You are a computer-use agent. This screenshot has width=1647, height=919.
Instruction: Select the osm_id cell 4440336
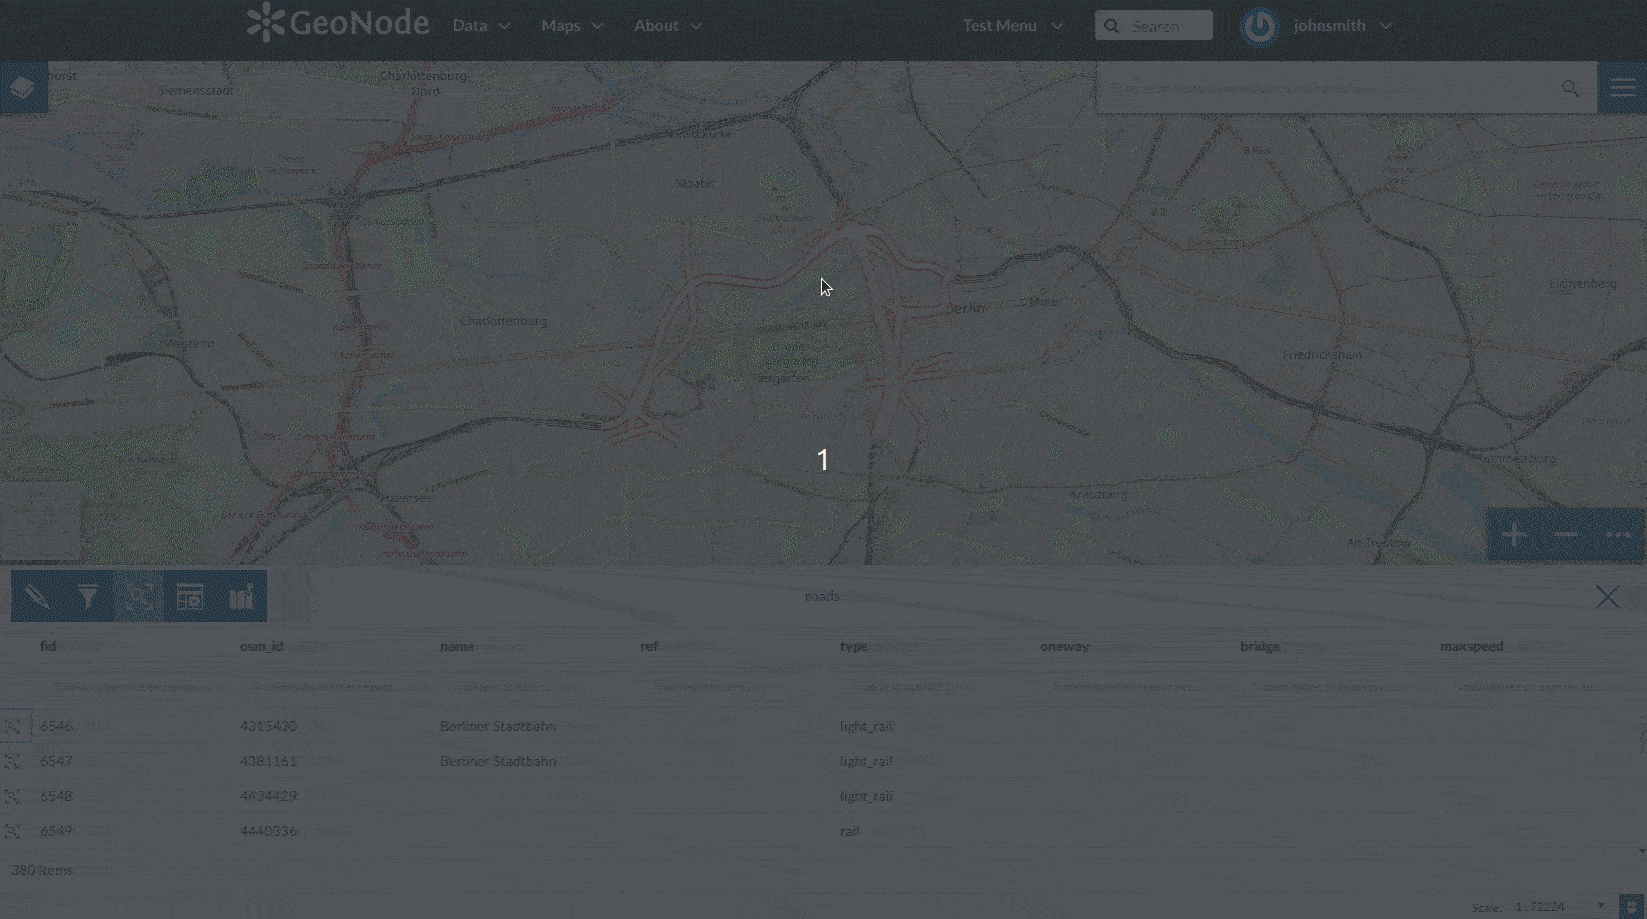coord(268,831)
